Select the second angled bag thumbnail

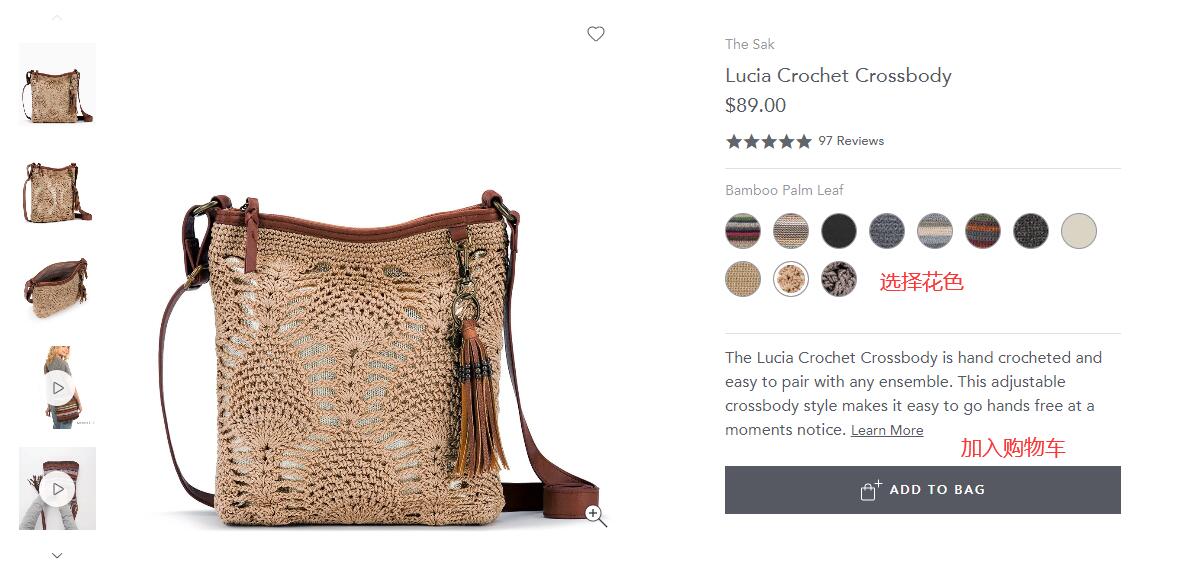click(57, 191)
